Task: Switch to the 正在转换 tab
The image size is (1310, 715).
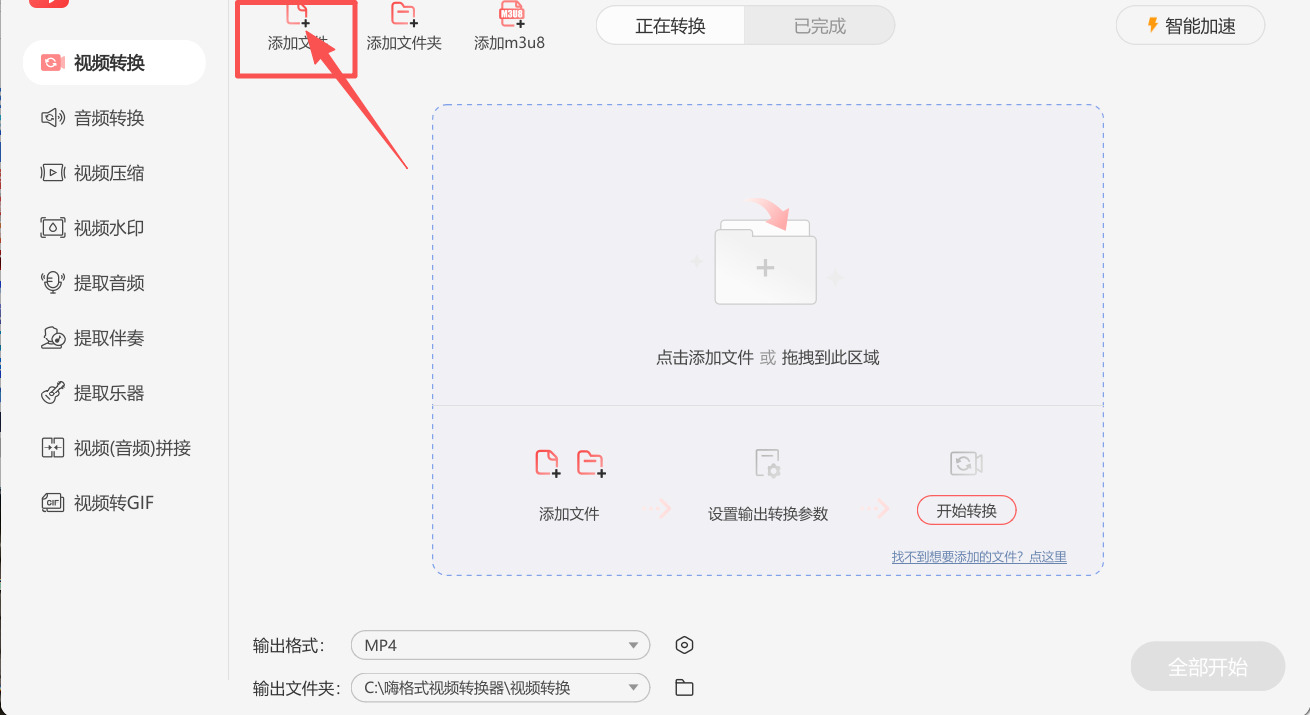Action: coord(671,26)
